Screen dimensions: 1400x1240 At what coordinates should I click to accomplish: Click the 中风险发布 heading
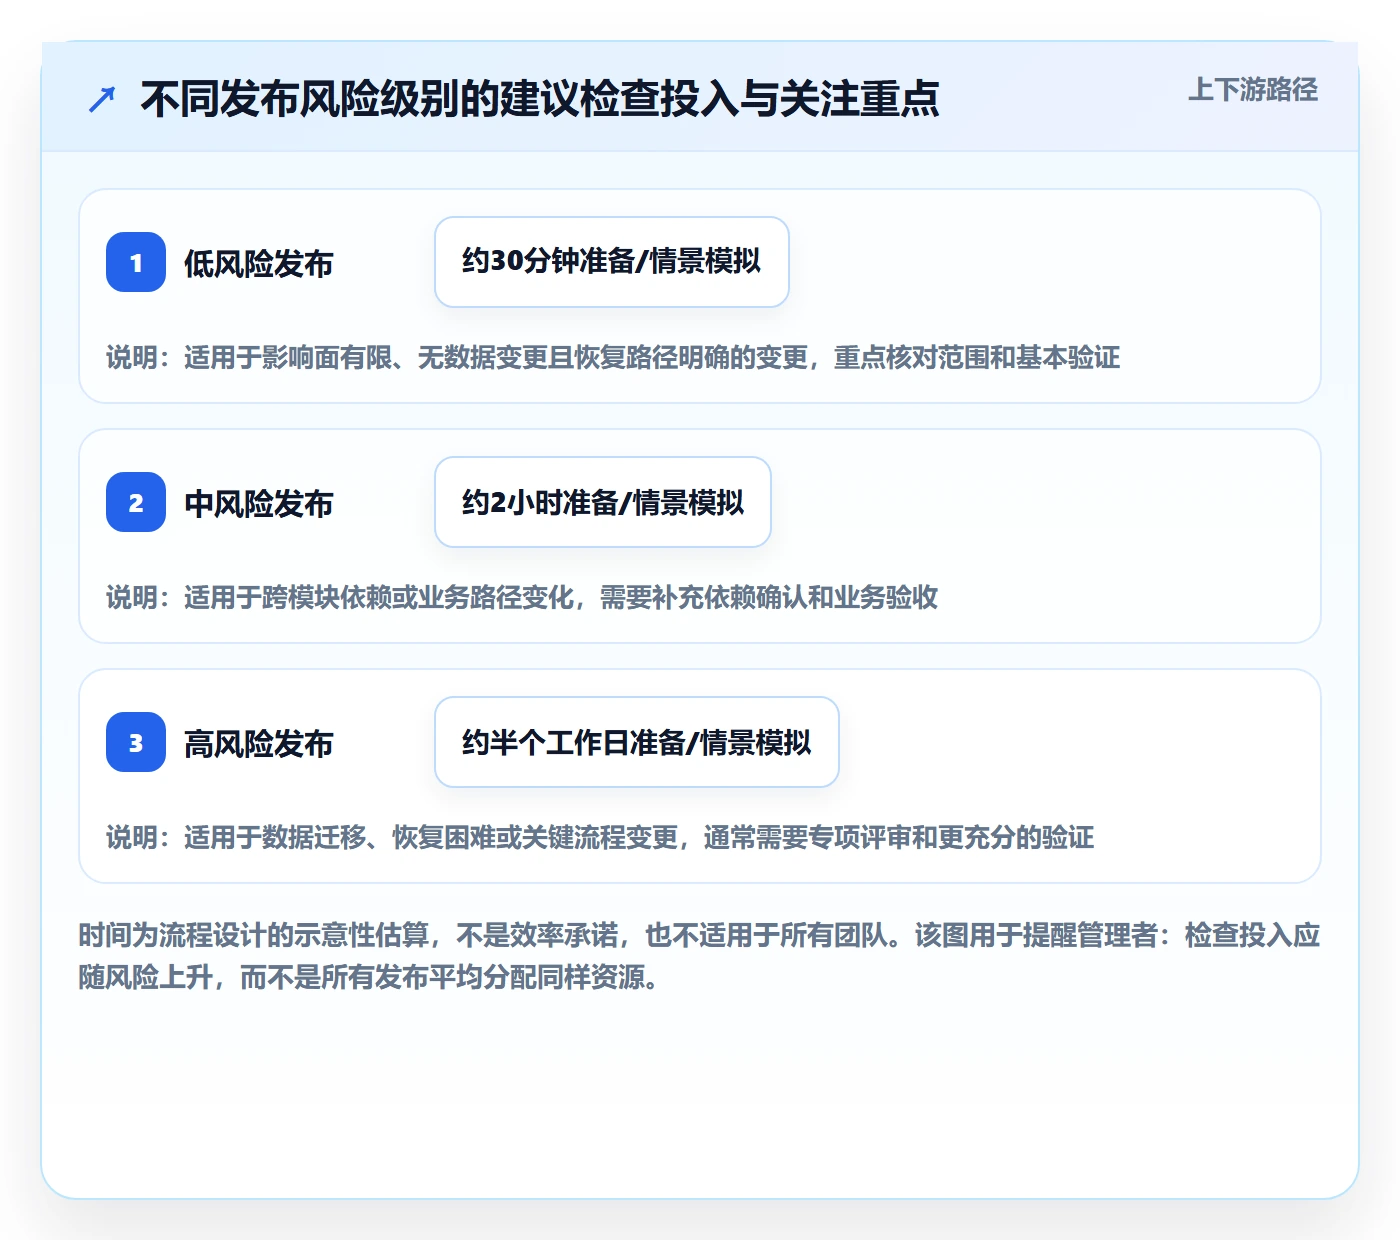259,504
